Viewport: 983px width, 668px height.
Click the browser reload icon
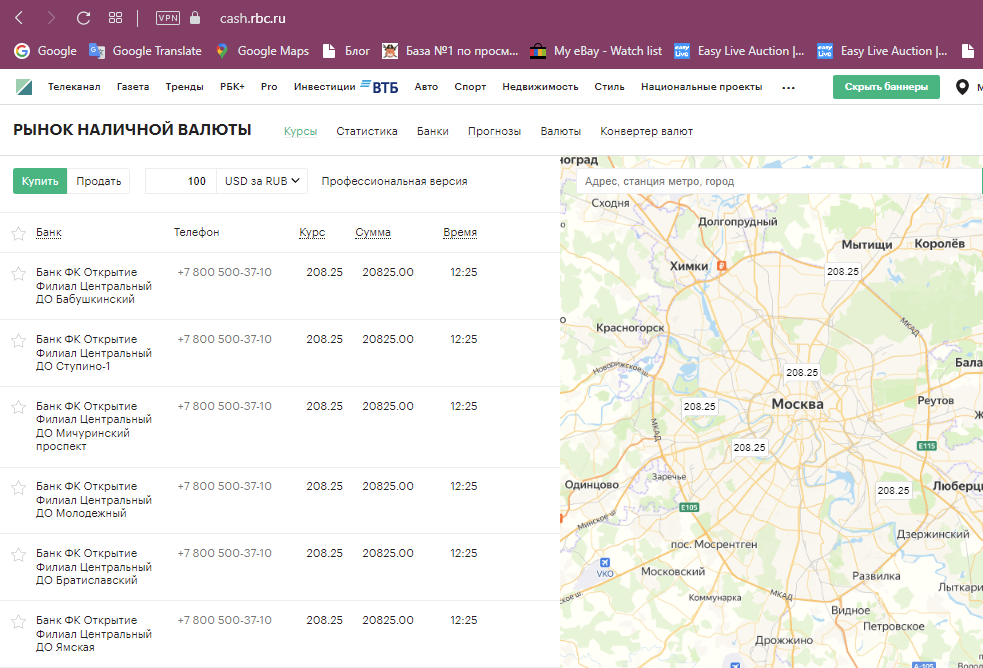(83, 18)
